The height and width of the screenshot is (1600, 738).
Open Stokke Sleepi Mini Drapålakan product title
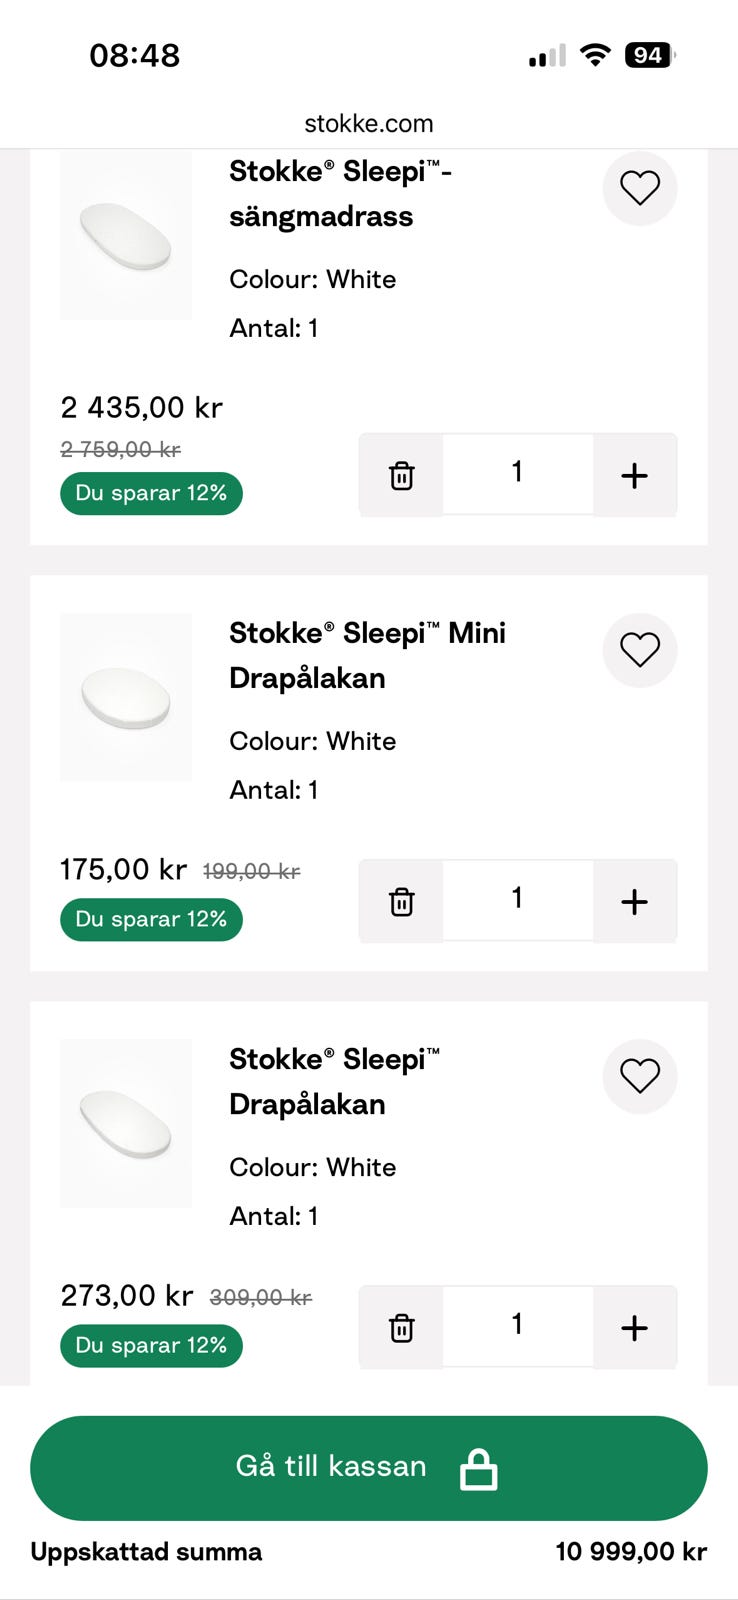[x=366, y=655]
